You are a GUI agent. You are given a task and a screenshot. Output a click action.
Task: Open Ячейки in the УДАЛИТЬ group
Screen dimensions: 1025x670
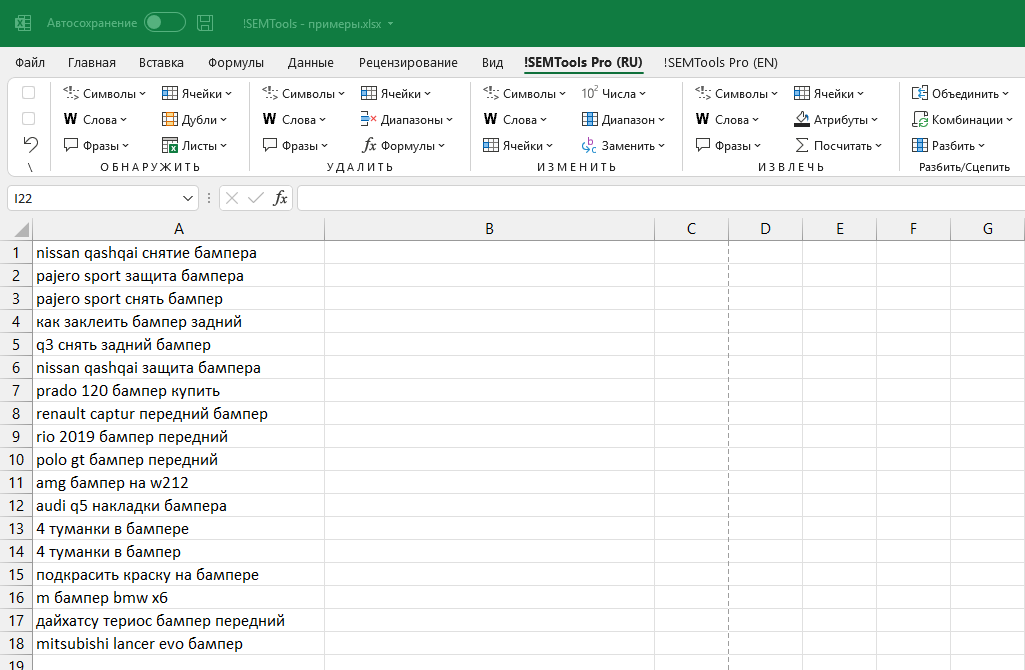(x=395, y=93)
